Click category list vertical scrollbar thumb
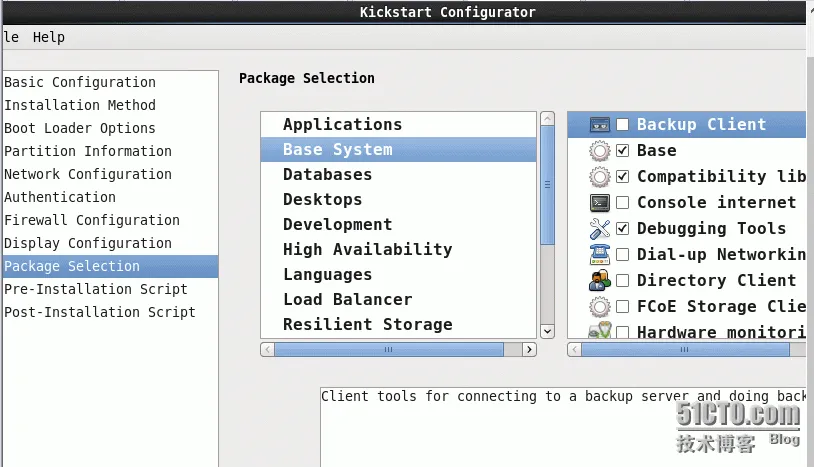The height and width of the screenshot is (467, 814). coord(547,185)
